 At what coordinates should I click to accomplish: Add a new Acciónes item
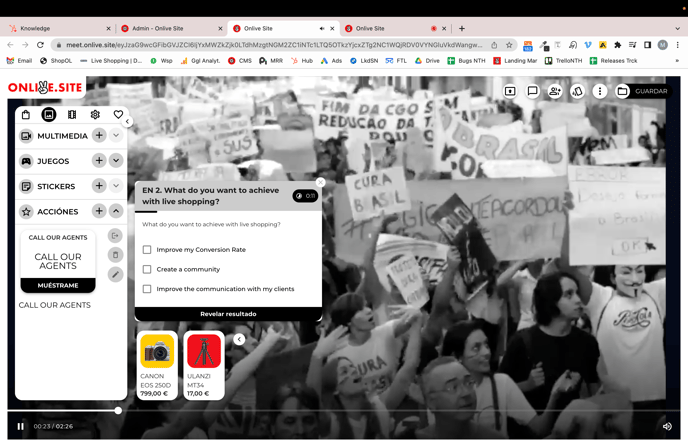99,211
